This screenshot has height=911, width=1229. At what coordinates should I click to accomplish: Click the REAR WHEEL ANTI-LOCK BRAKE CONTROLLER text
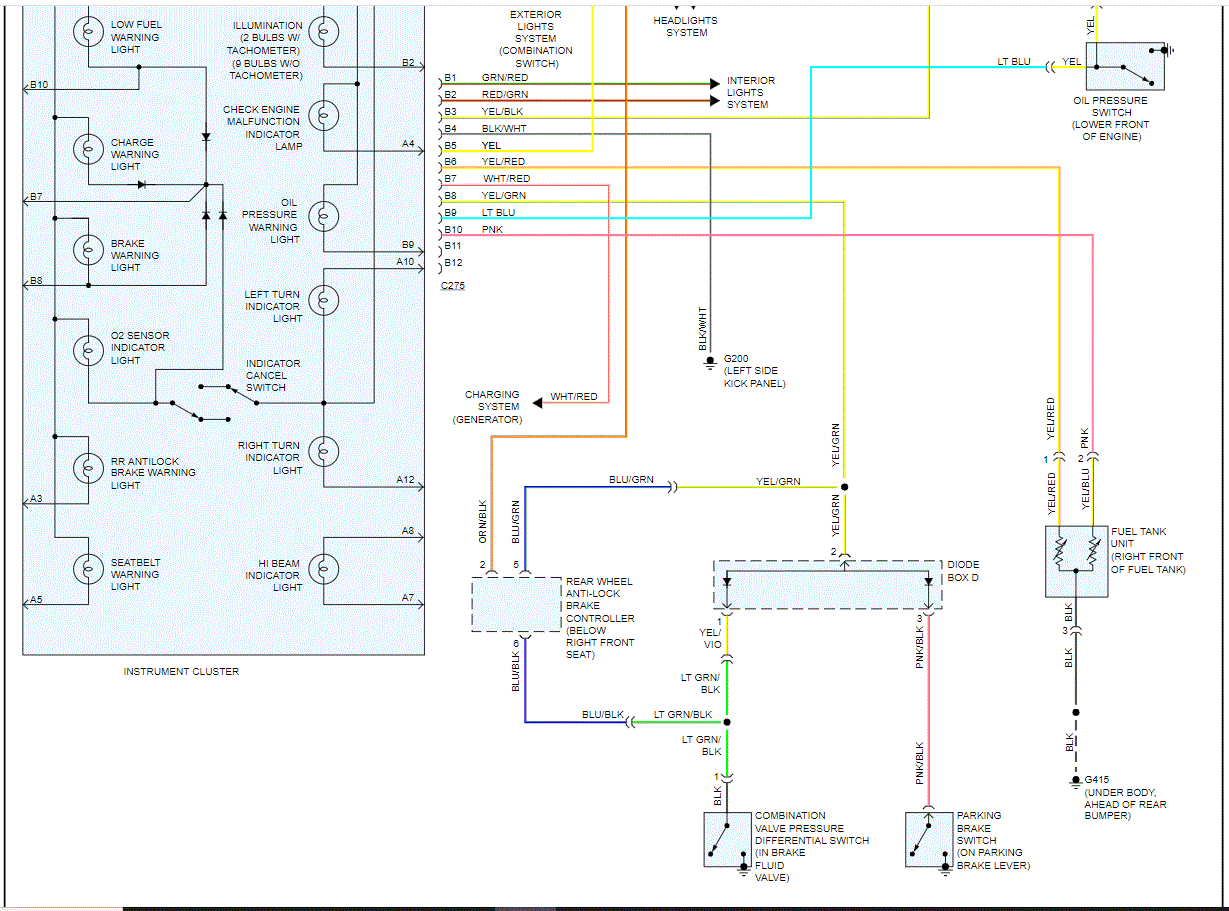coord(600,618)
